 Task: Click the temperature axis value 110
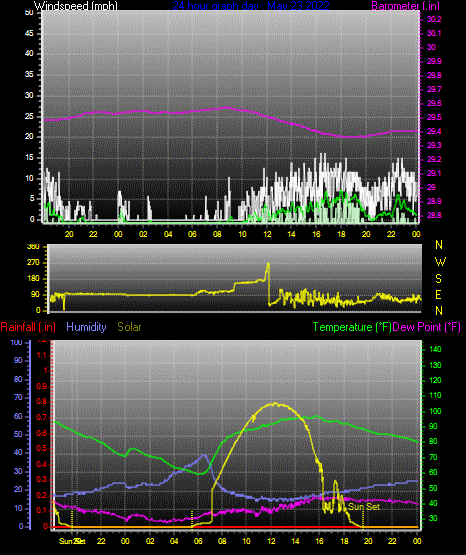[435, 395]
